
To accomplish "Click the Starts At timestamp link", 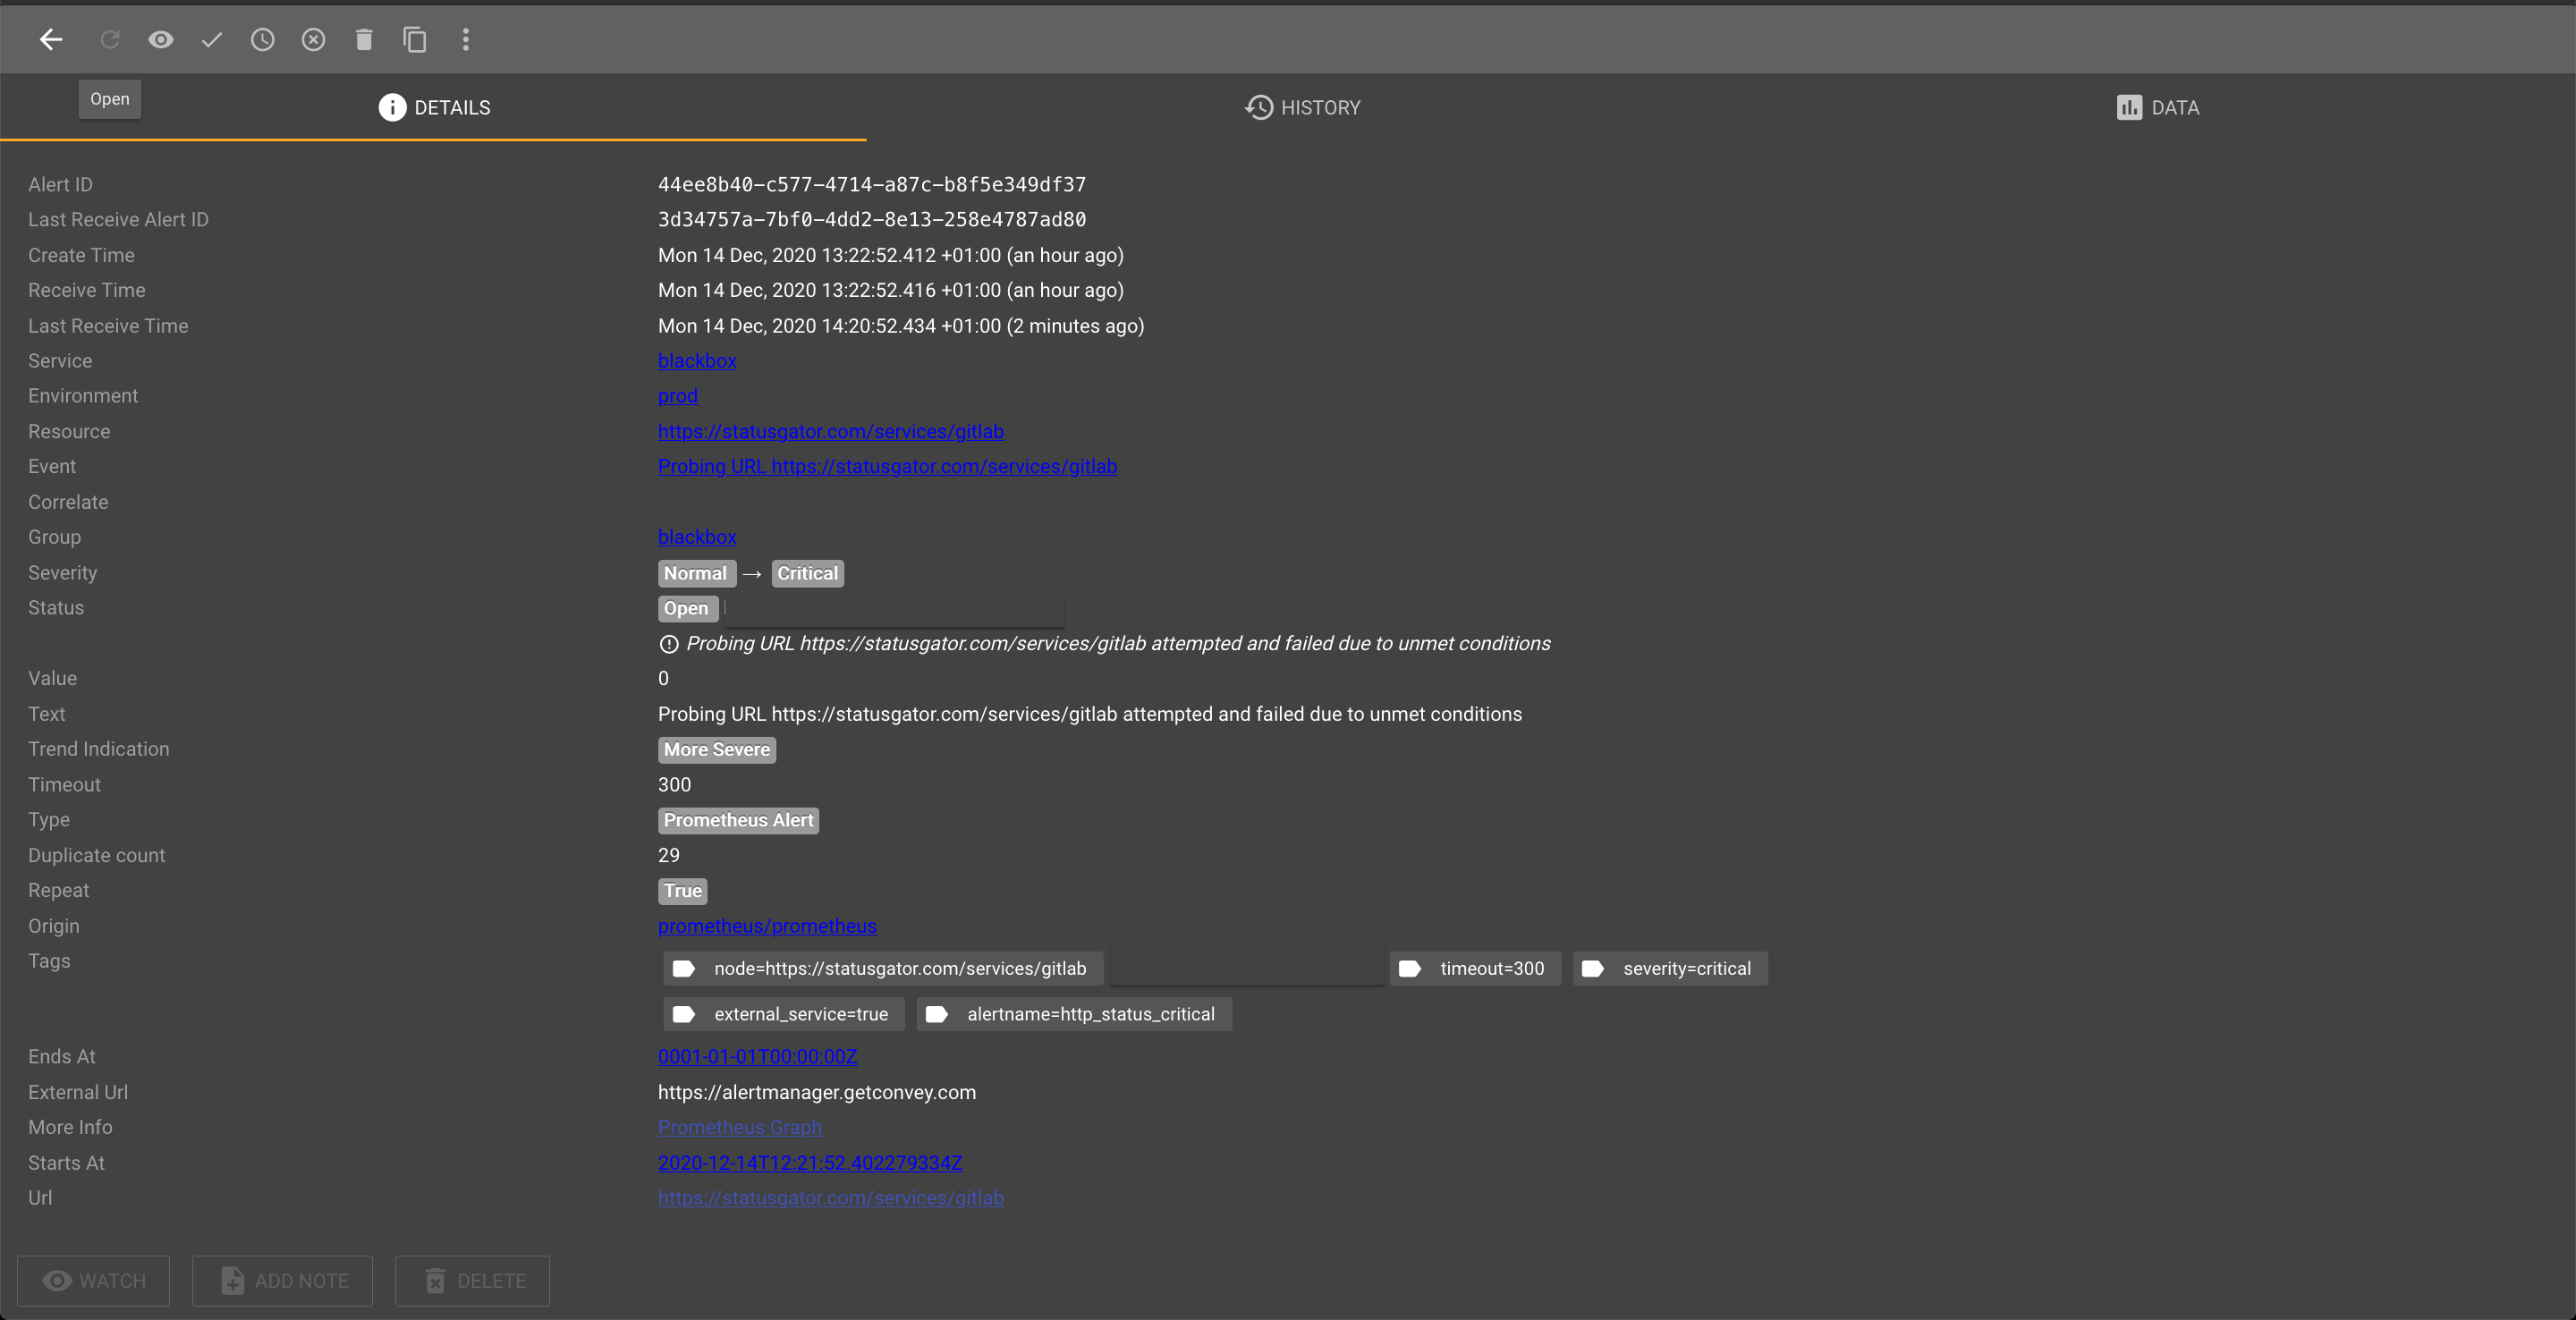I will [810, 1163].
